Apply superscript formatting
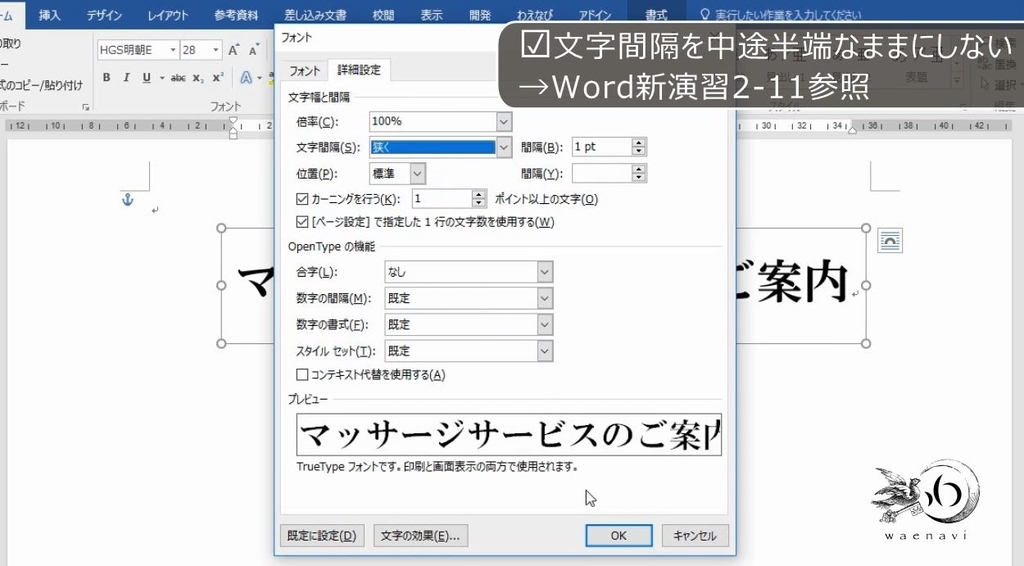The width and height of the screenshot is (1024, 566). tap(218, 78)
